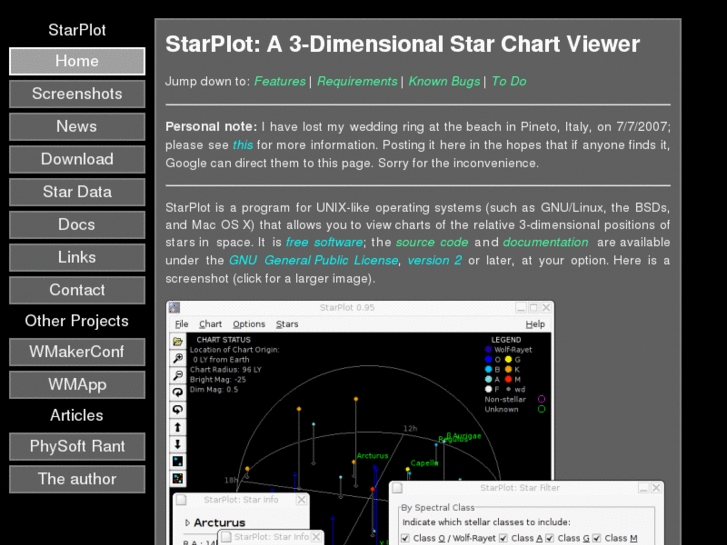Jump to the Requirements section
Viewport: 727px width, 545px height.
coord(357,81)
